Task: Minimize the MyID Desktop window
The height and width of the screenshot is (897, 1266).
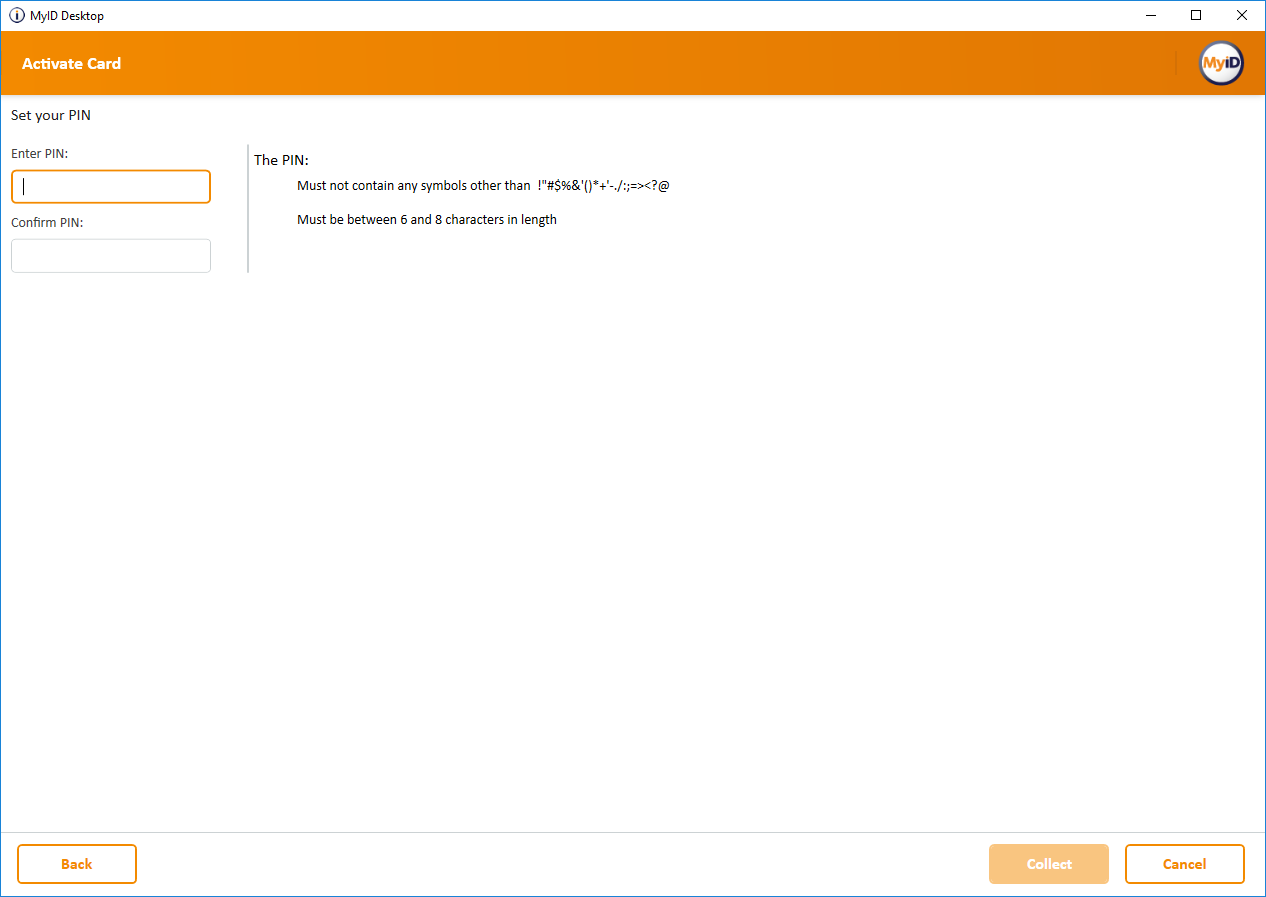Action: pyautogui.click(x=1151, y=15)
